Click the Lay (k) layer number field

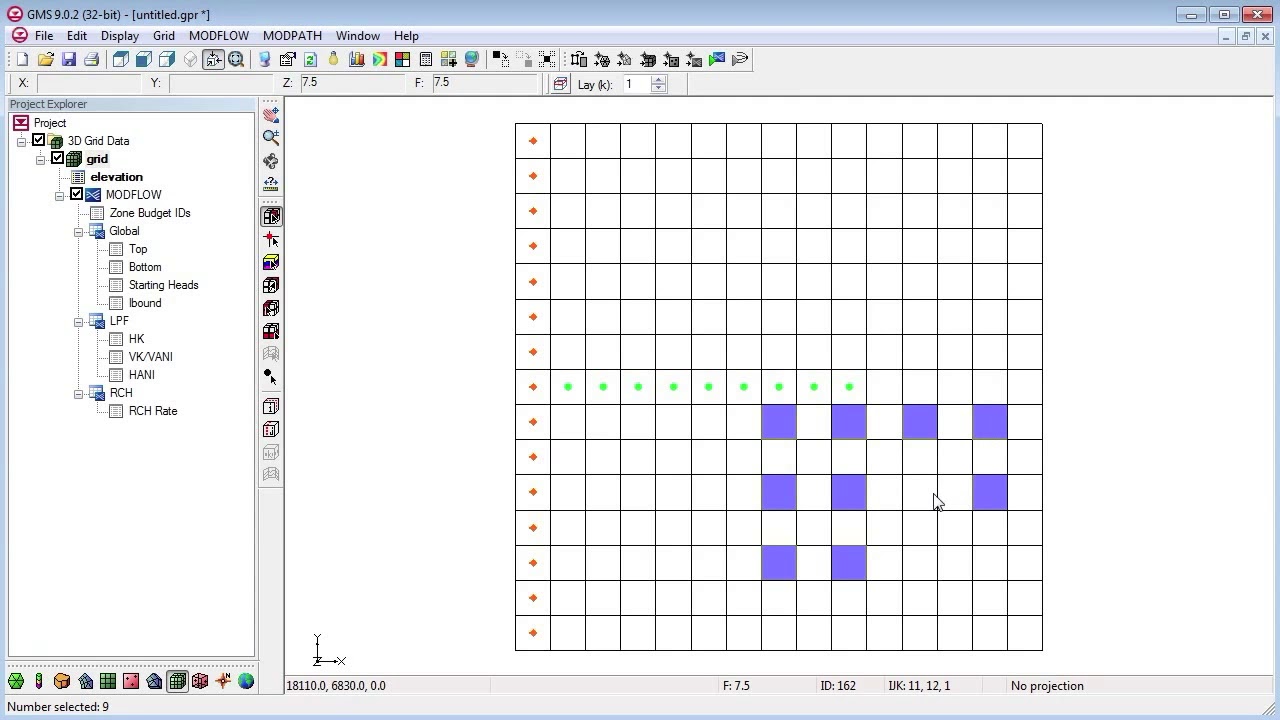637,84
